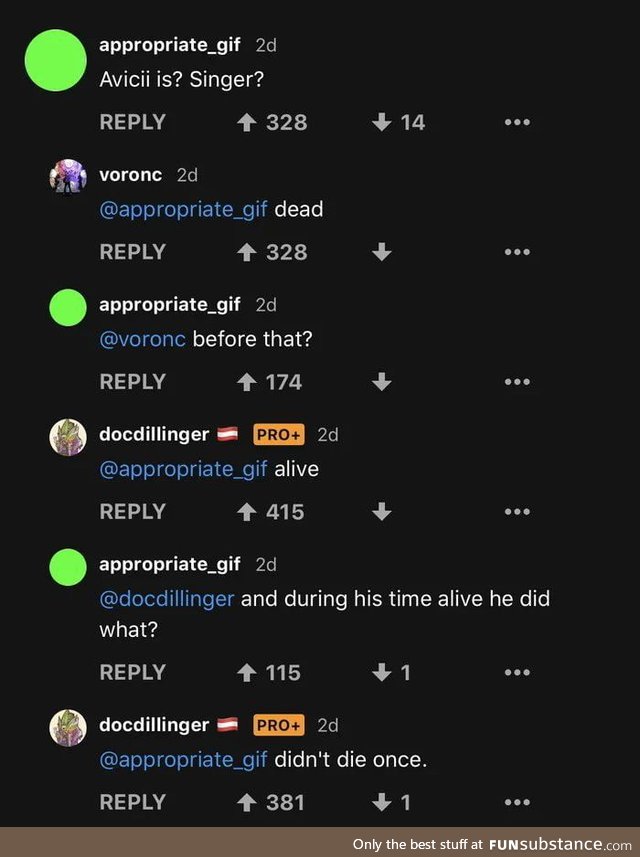Downvote voronc's 'dead' reply

point(381,252)
